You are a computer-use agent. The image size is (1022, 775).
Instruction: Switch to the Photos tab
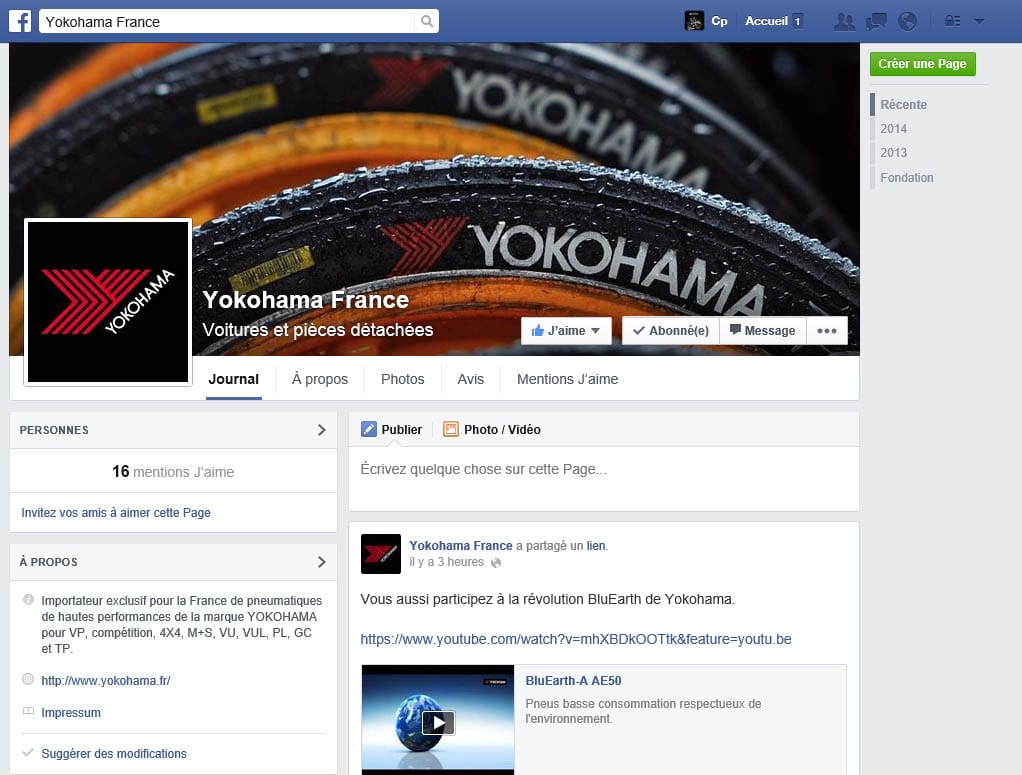tap(402, 379)
